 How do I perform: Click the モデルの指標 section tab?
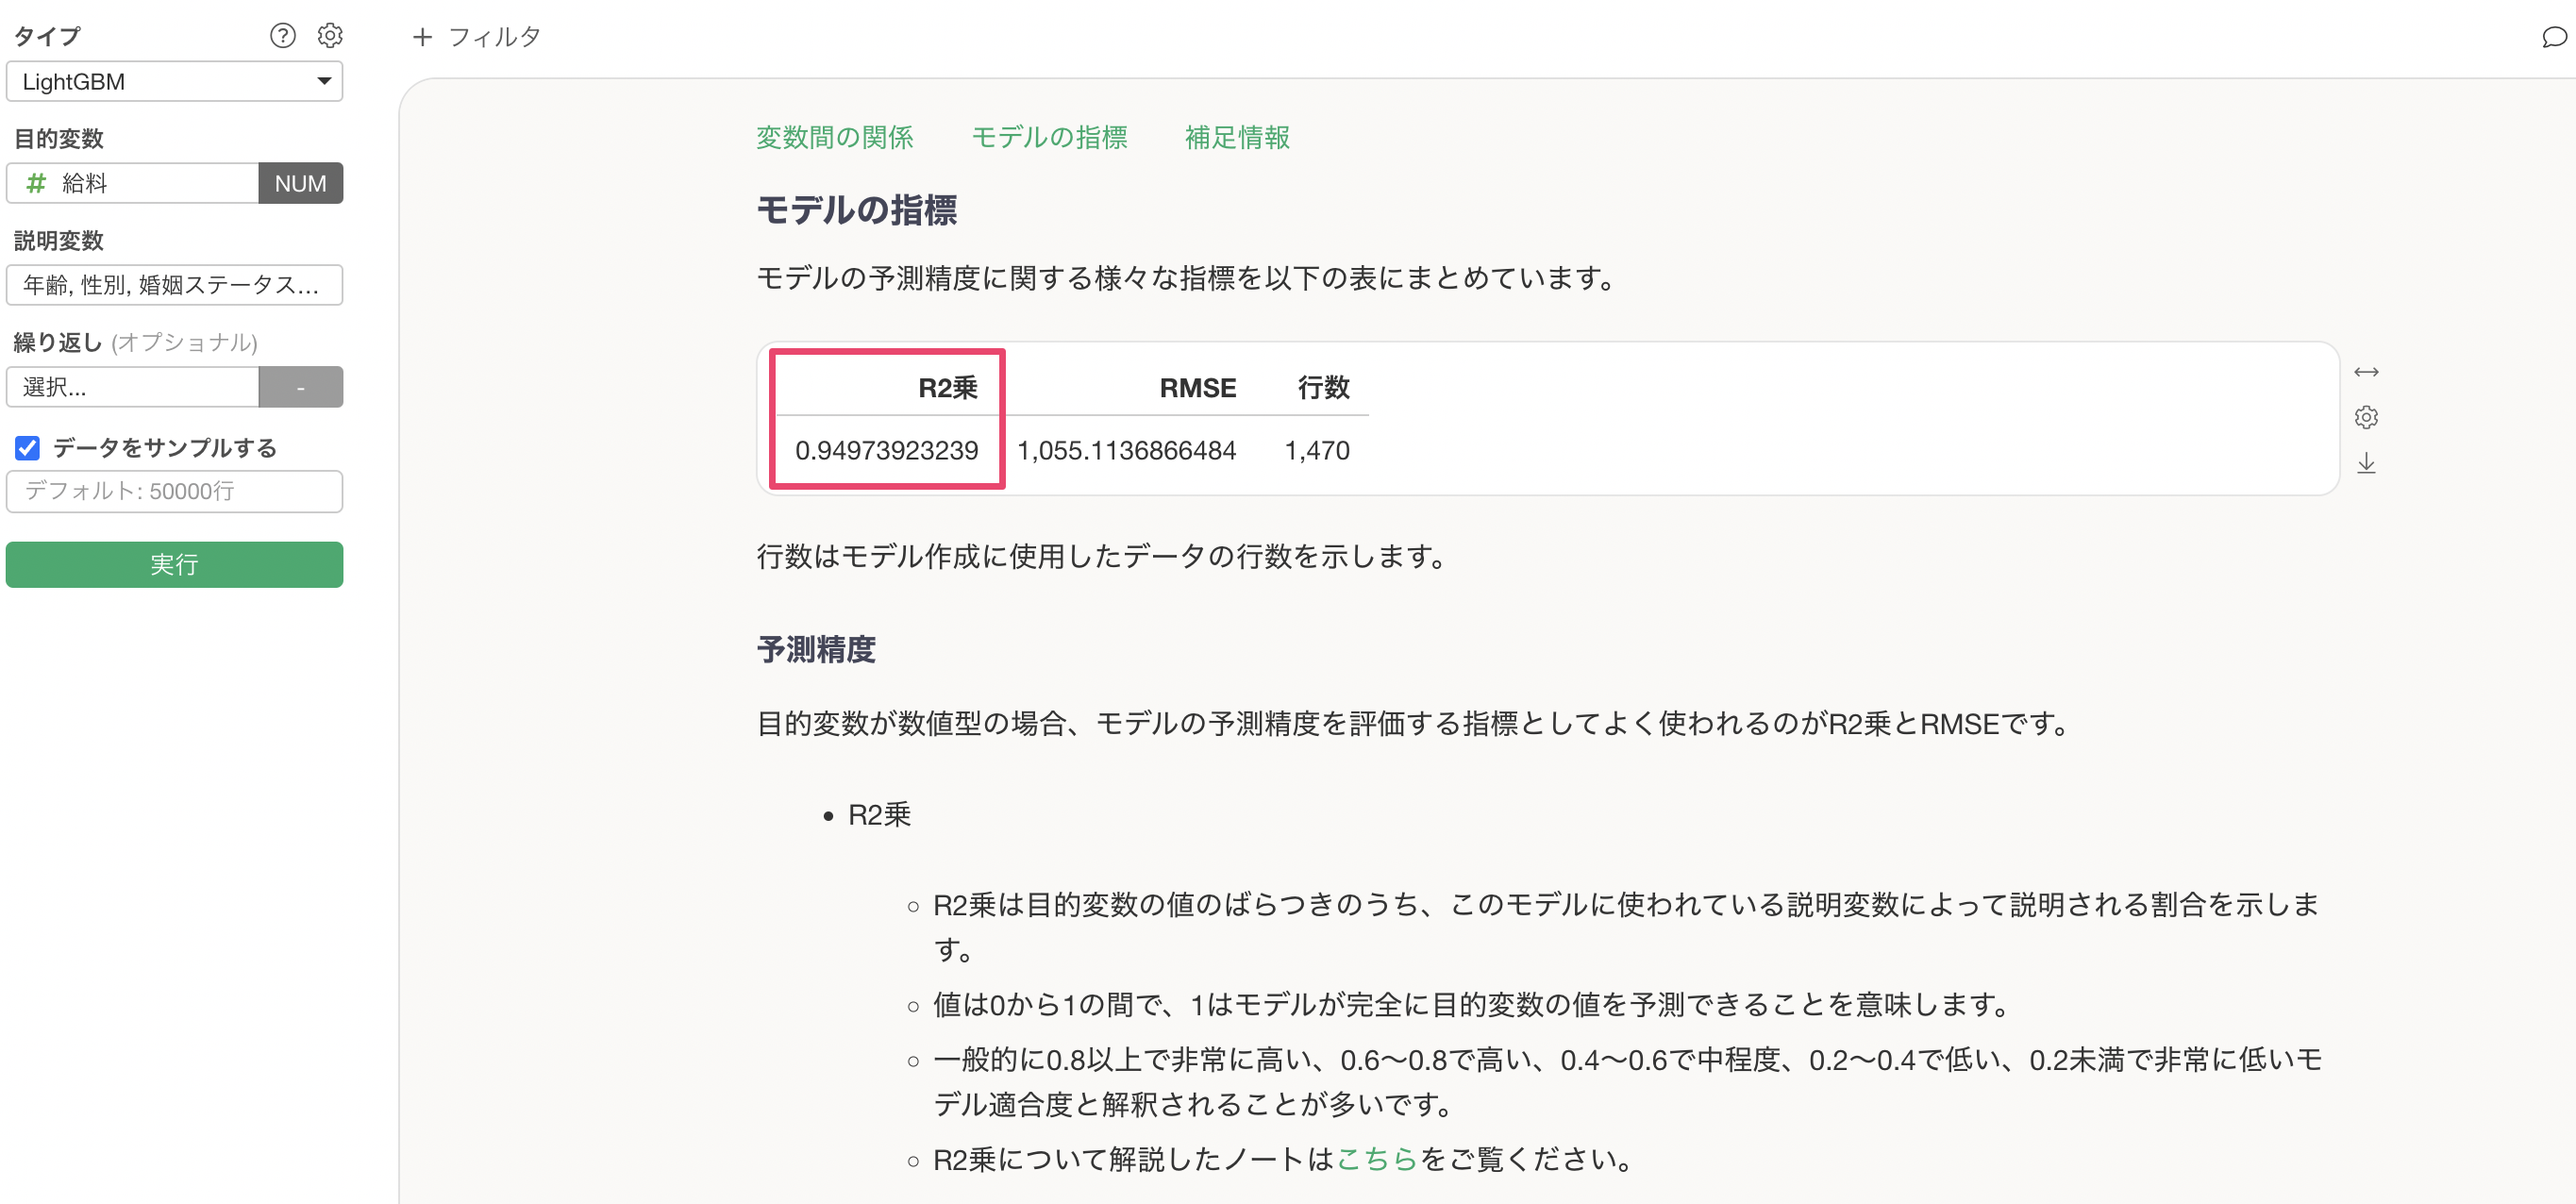1049,137
